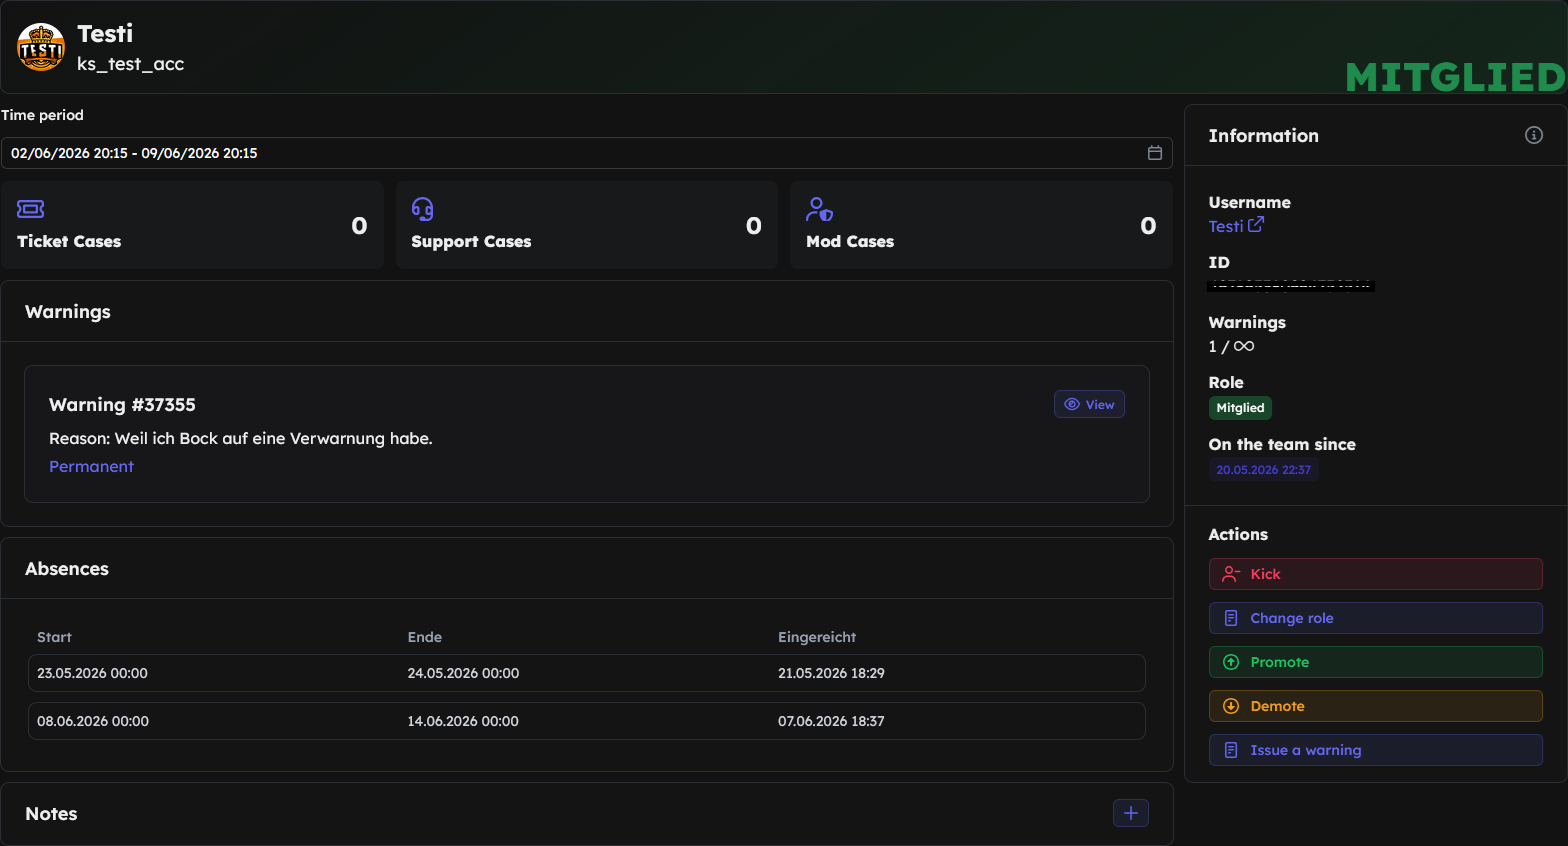Click the Warning #37355 title
This screenshot has height=846, width=1568.
pyautogui.click(x=122, y=404)
